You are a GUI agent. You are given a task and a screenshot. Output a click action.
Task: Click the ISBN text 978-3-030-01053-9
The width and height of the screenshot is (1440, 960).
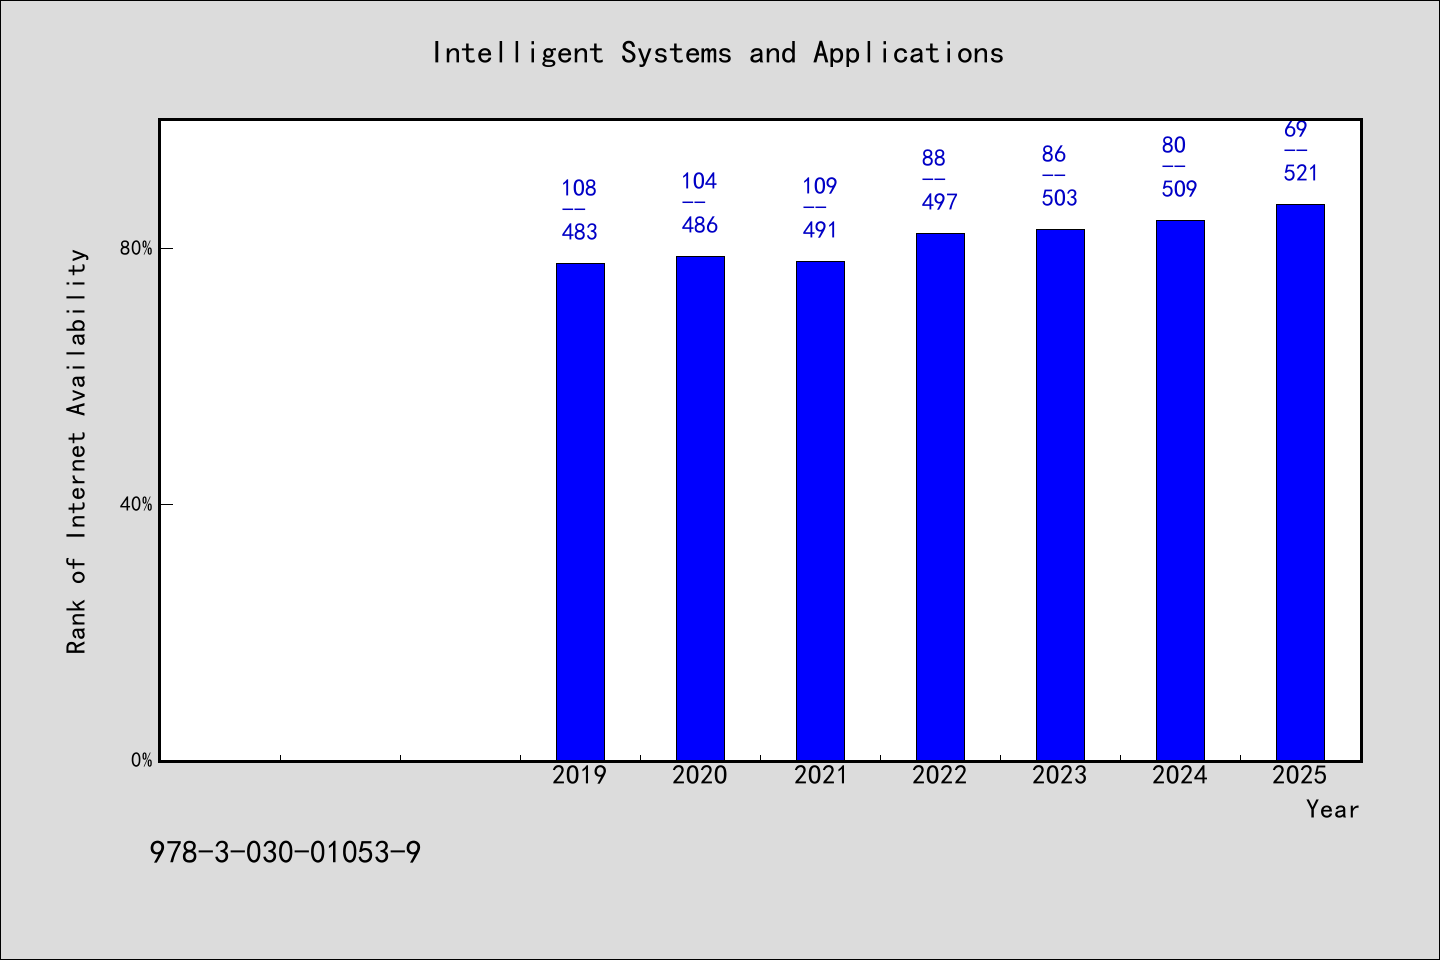click(285, 853)
